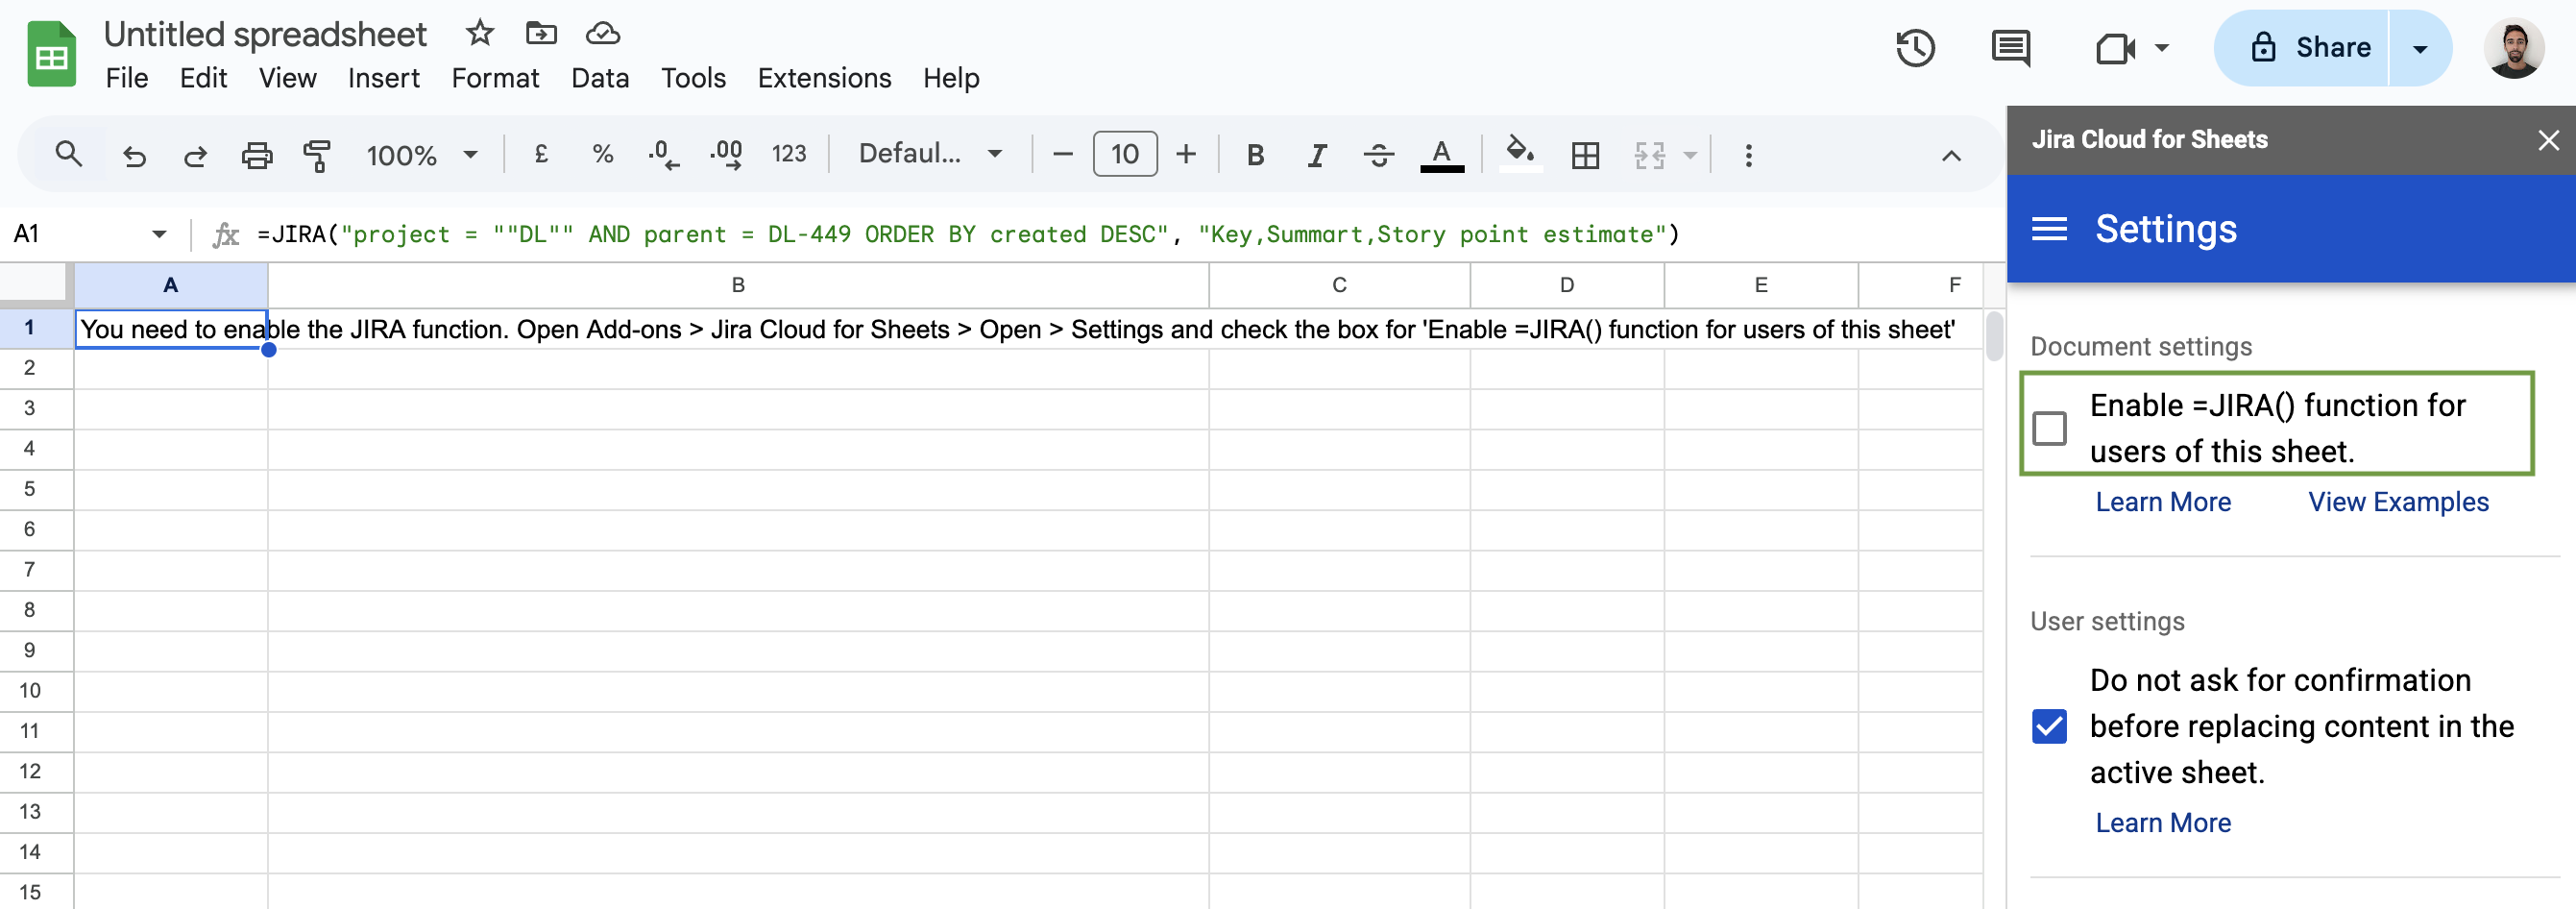Print the spreadsheet
This screenshot has height=909, width=2576.
[257, 155]
